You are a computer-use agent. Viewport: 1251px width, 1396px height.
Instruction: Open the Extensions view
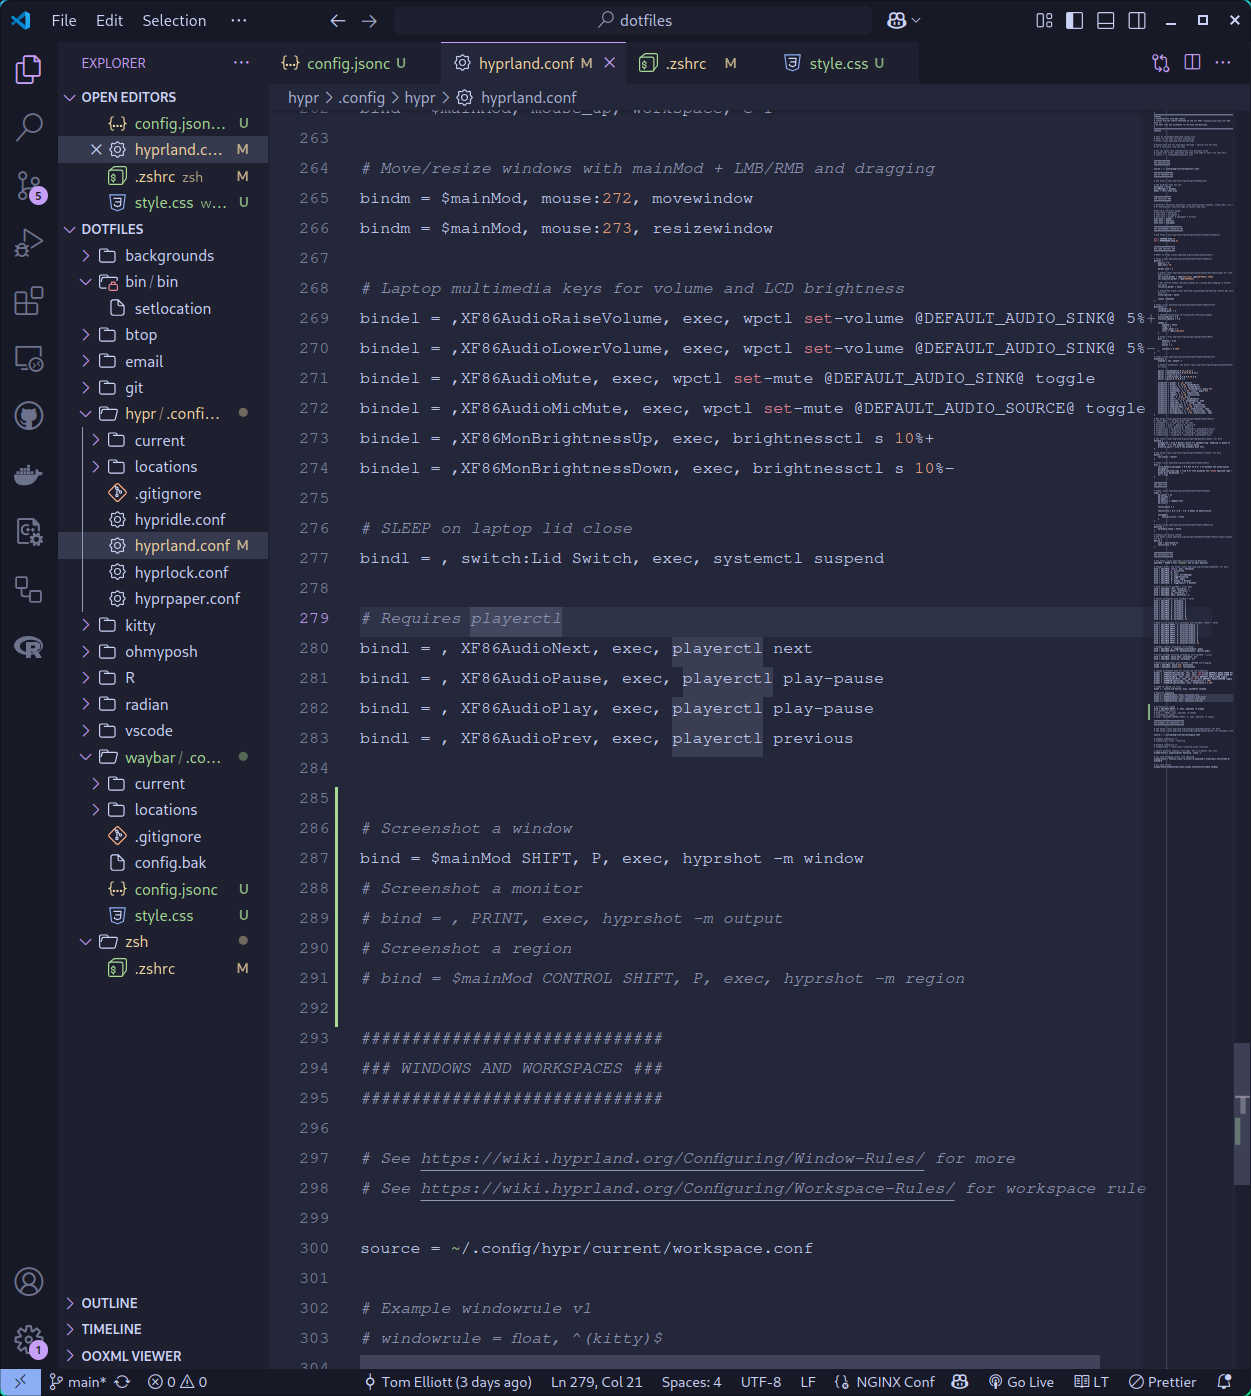click(29, 301)
